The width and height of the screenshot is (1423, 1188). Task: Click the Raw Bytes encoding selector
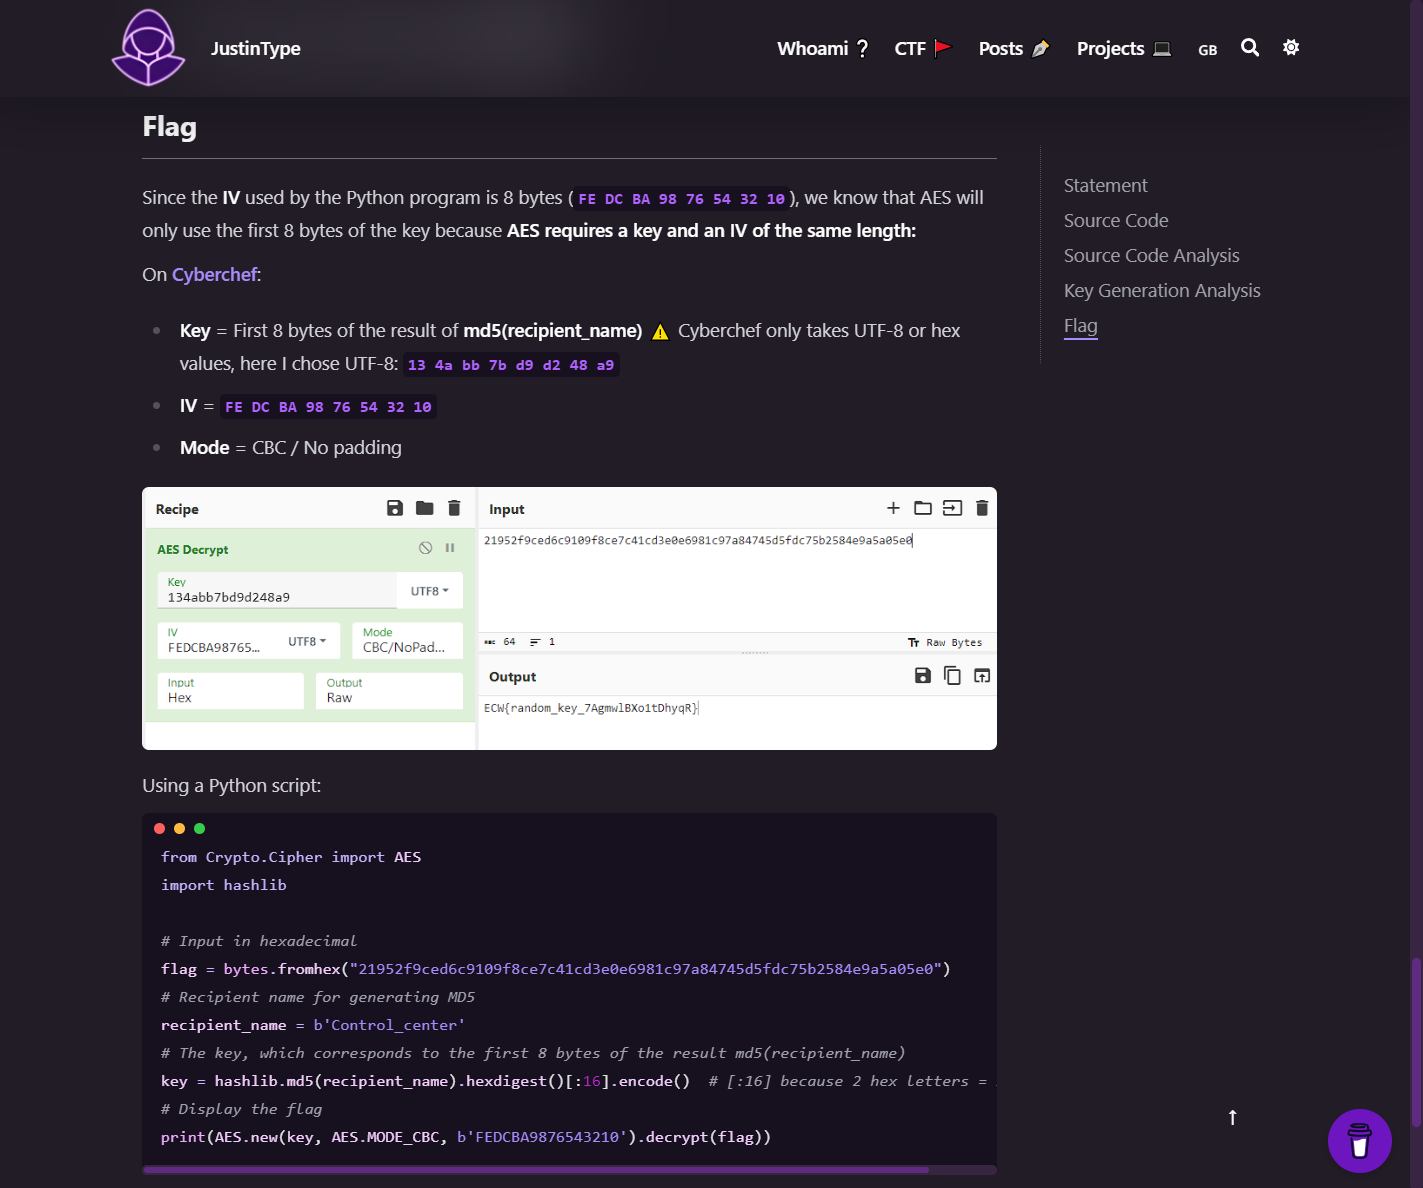click(945, 642)
